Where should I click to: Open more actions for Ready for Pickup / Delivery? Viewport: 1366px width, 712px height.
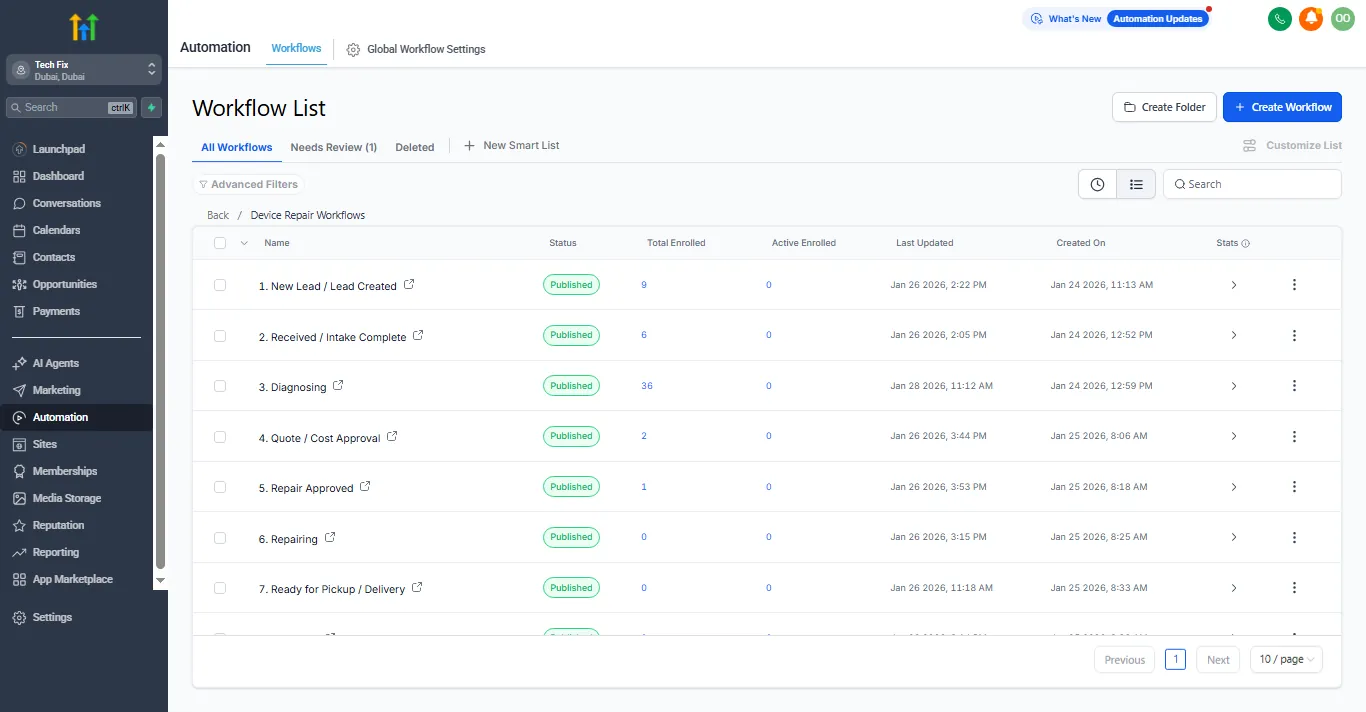coord(1294,588)
